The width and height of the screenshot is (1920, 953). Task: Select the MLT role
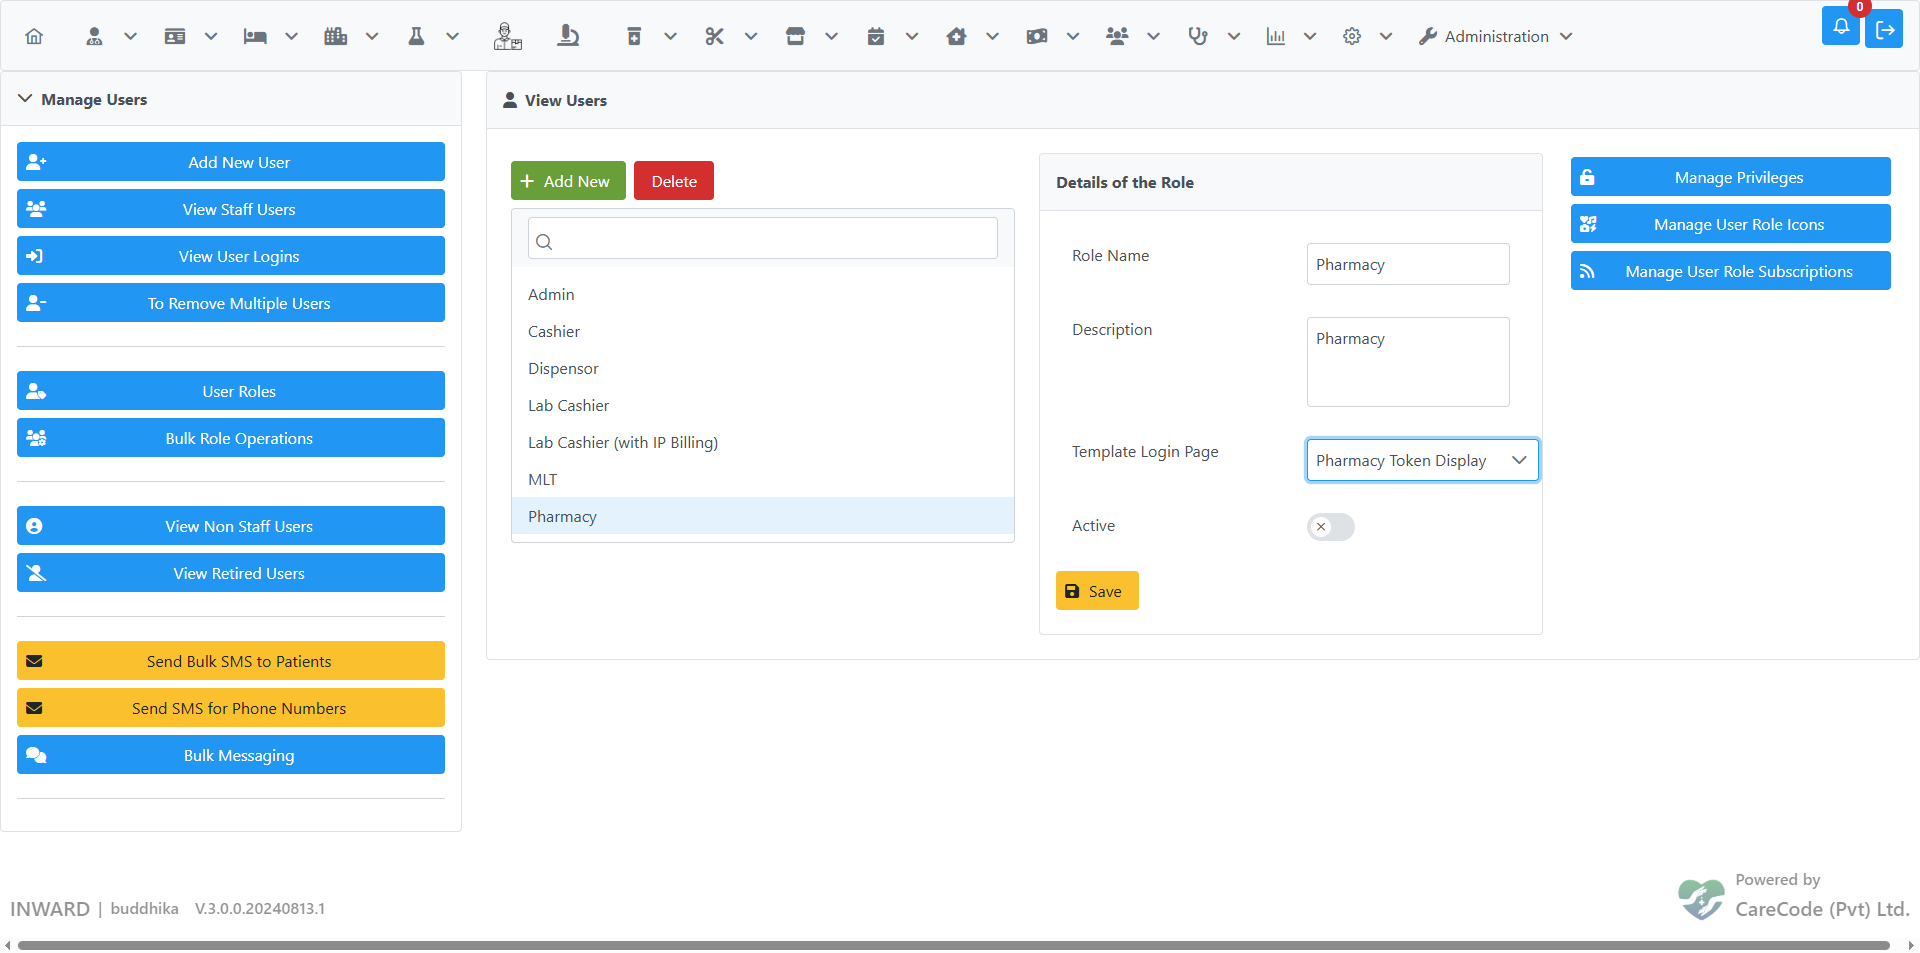pos(763,479)
